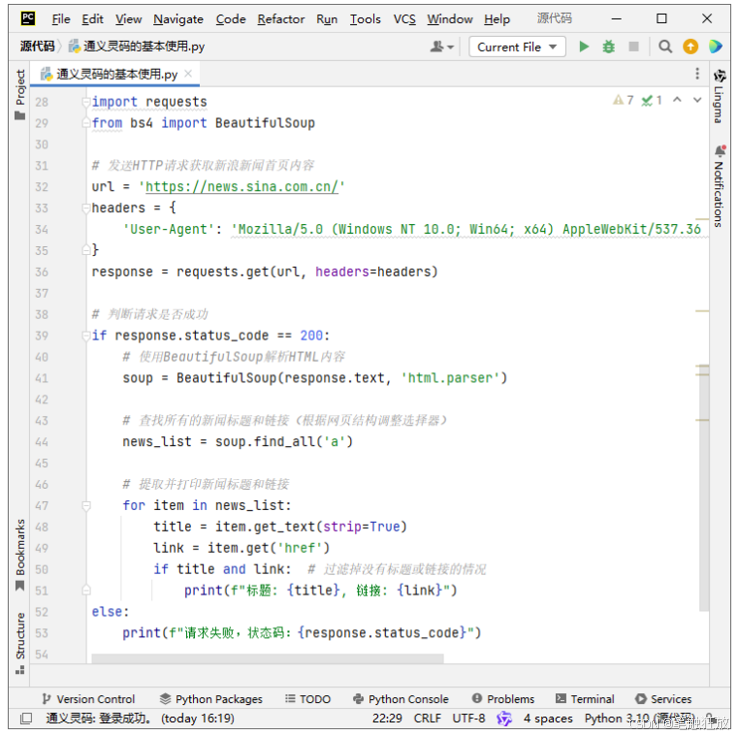Open the Lingma side panel

tap(719, 96)
